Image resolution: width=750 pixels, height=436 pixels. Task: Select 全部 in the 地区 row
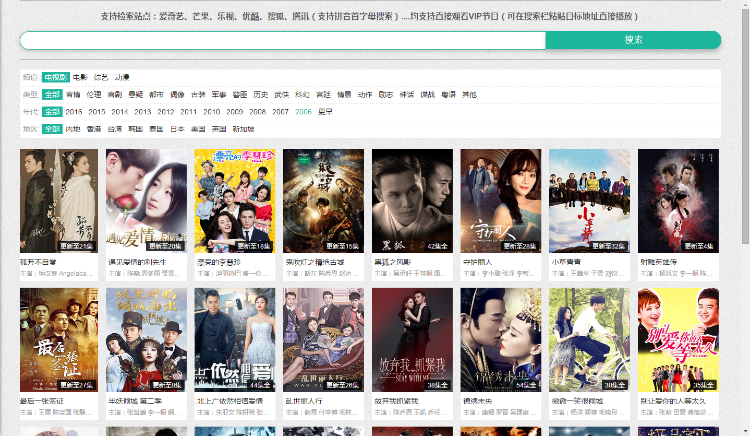(52, 129)
